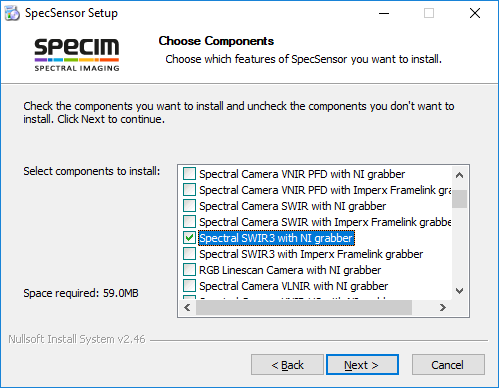
Task: Close the SpecSensor Setup window
Action: [475, 13]
